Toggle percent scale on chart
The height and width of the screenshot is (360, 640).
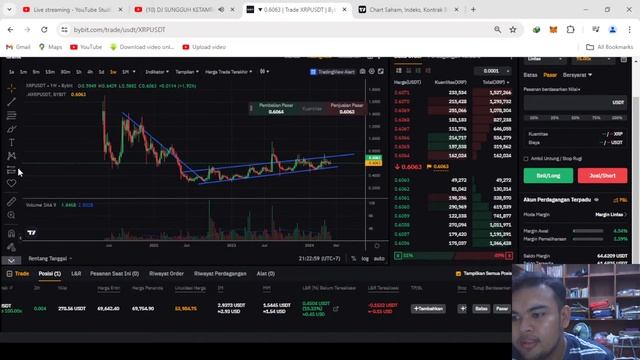(x=353, y=258)
